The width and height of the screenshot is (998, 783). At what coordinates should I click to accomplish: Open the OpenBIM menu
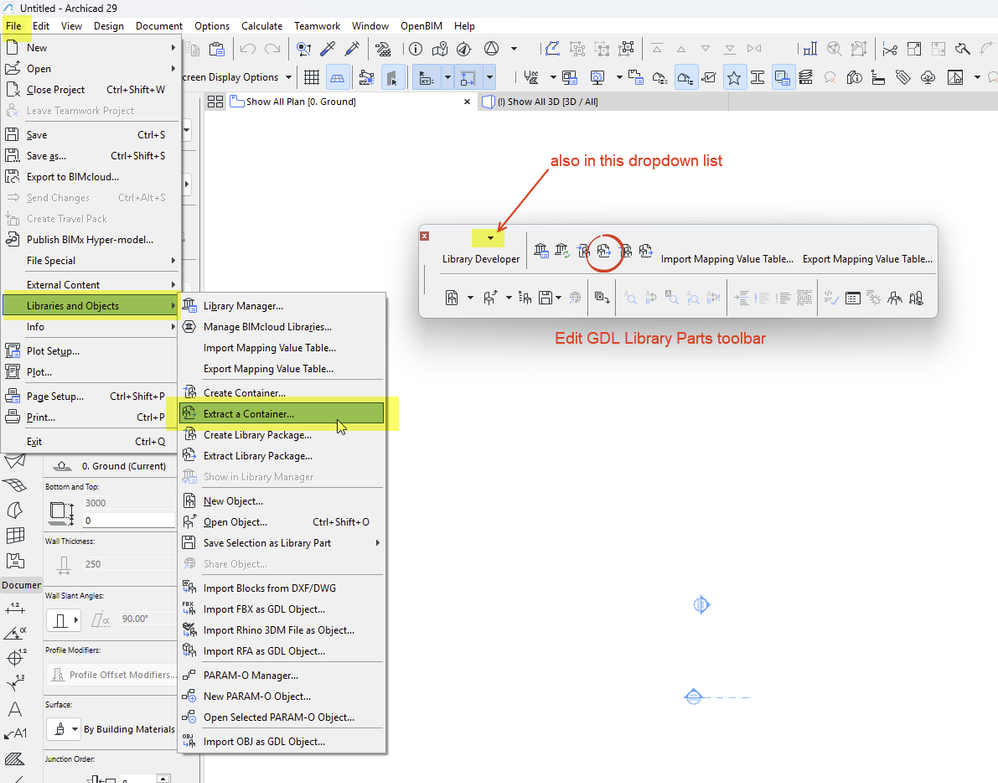tap(421, 26)
